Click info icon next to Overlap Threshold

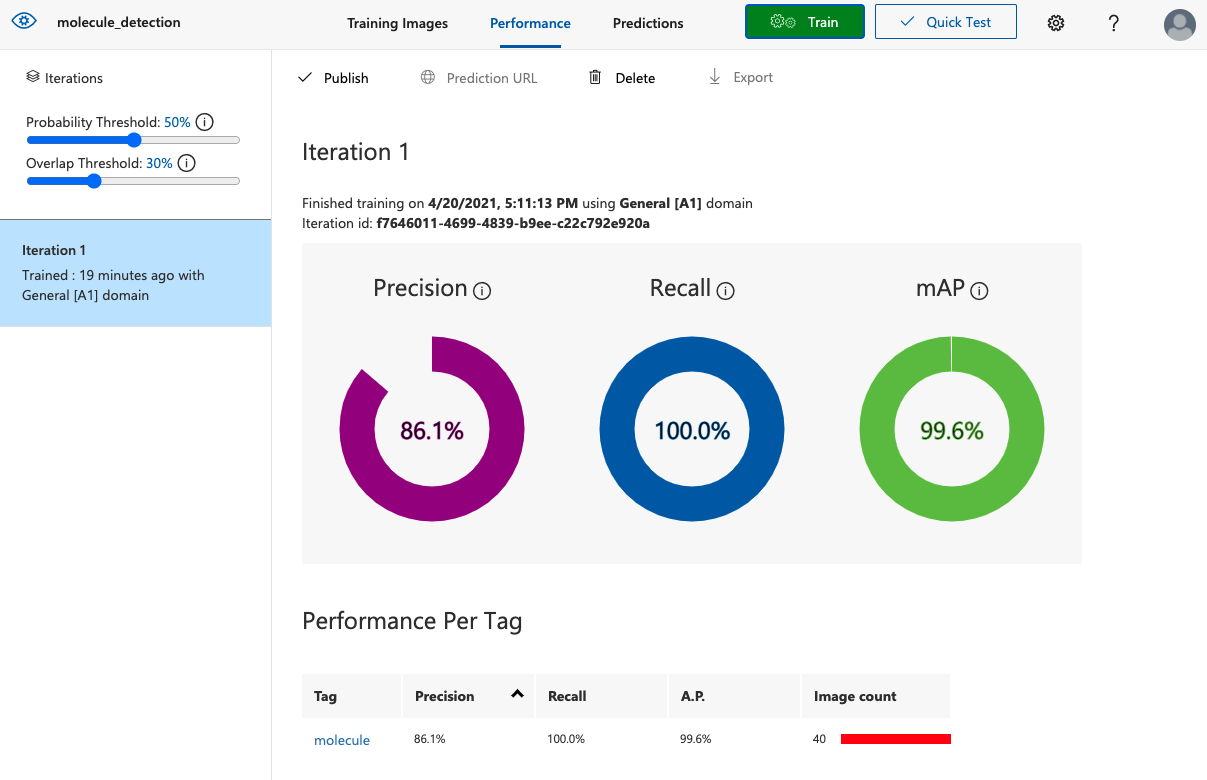click(x=187, y=163)
